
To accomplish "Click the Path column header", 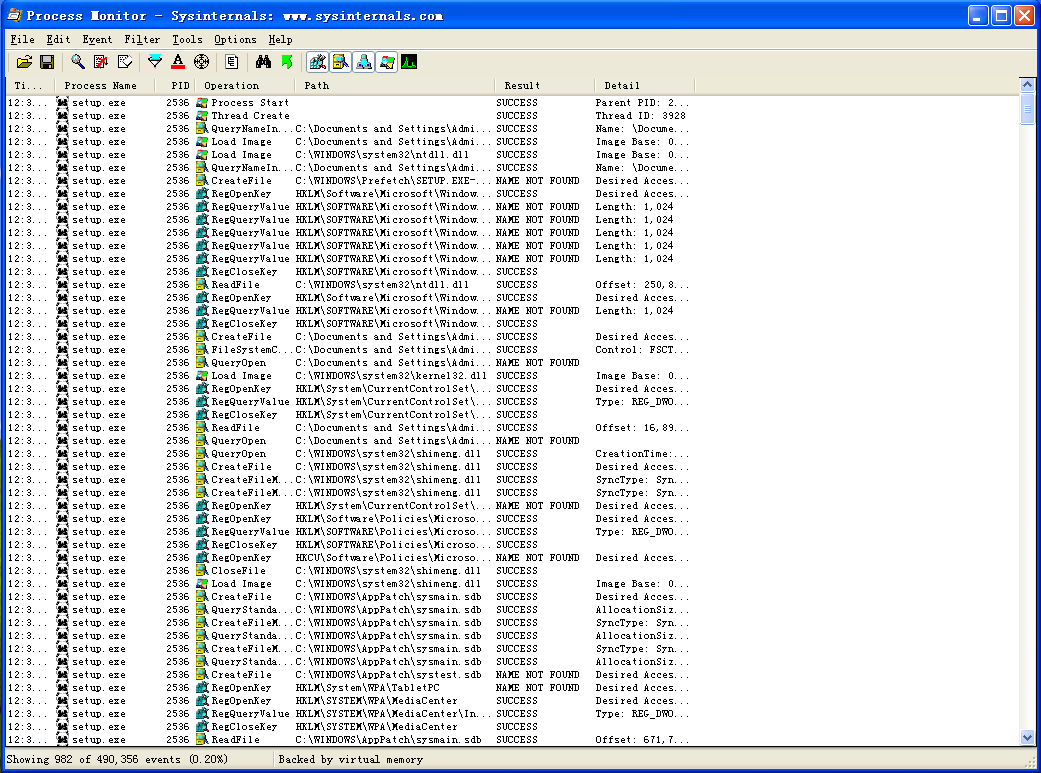I will (x=395, y=86).
